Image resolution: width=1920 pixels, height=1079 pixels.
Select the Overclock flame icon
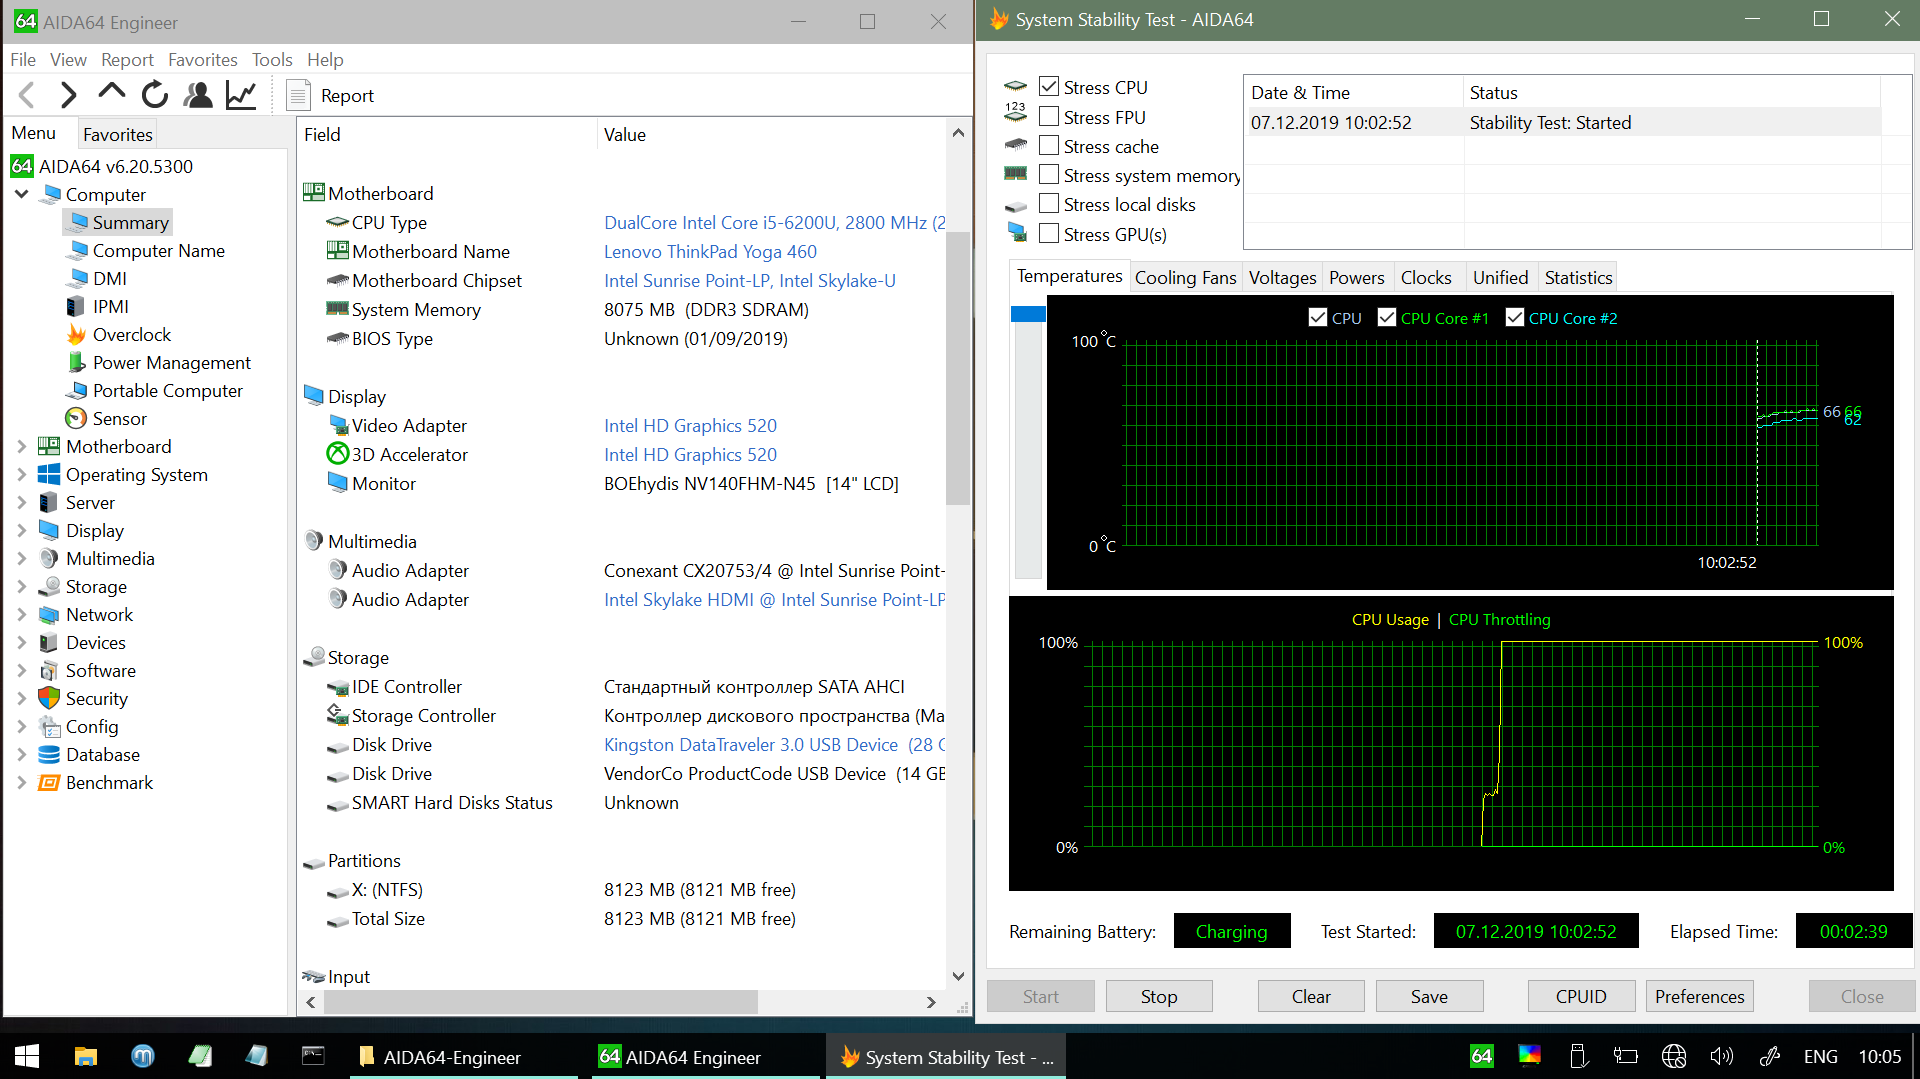pos(76,334)
